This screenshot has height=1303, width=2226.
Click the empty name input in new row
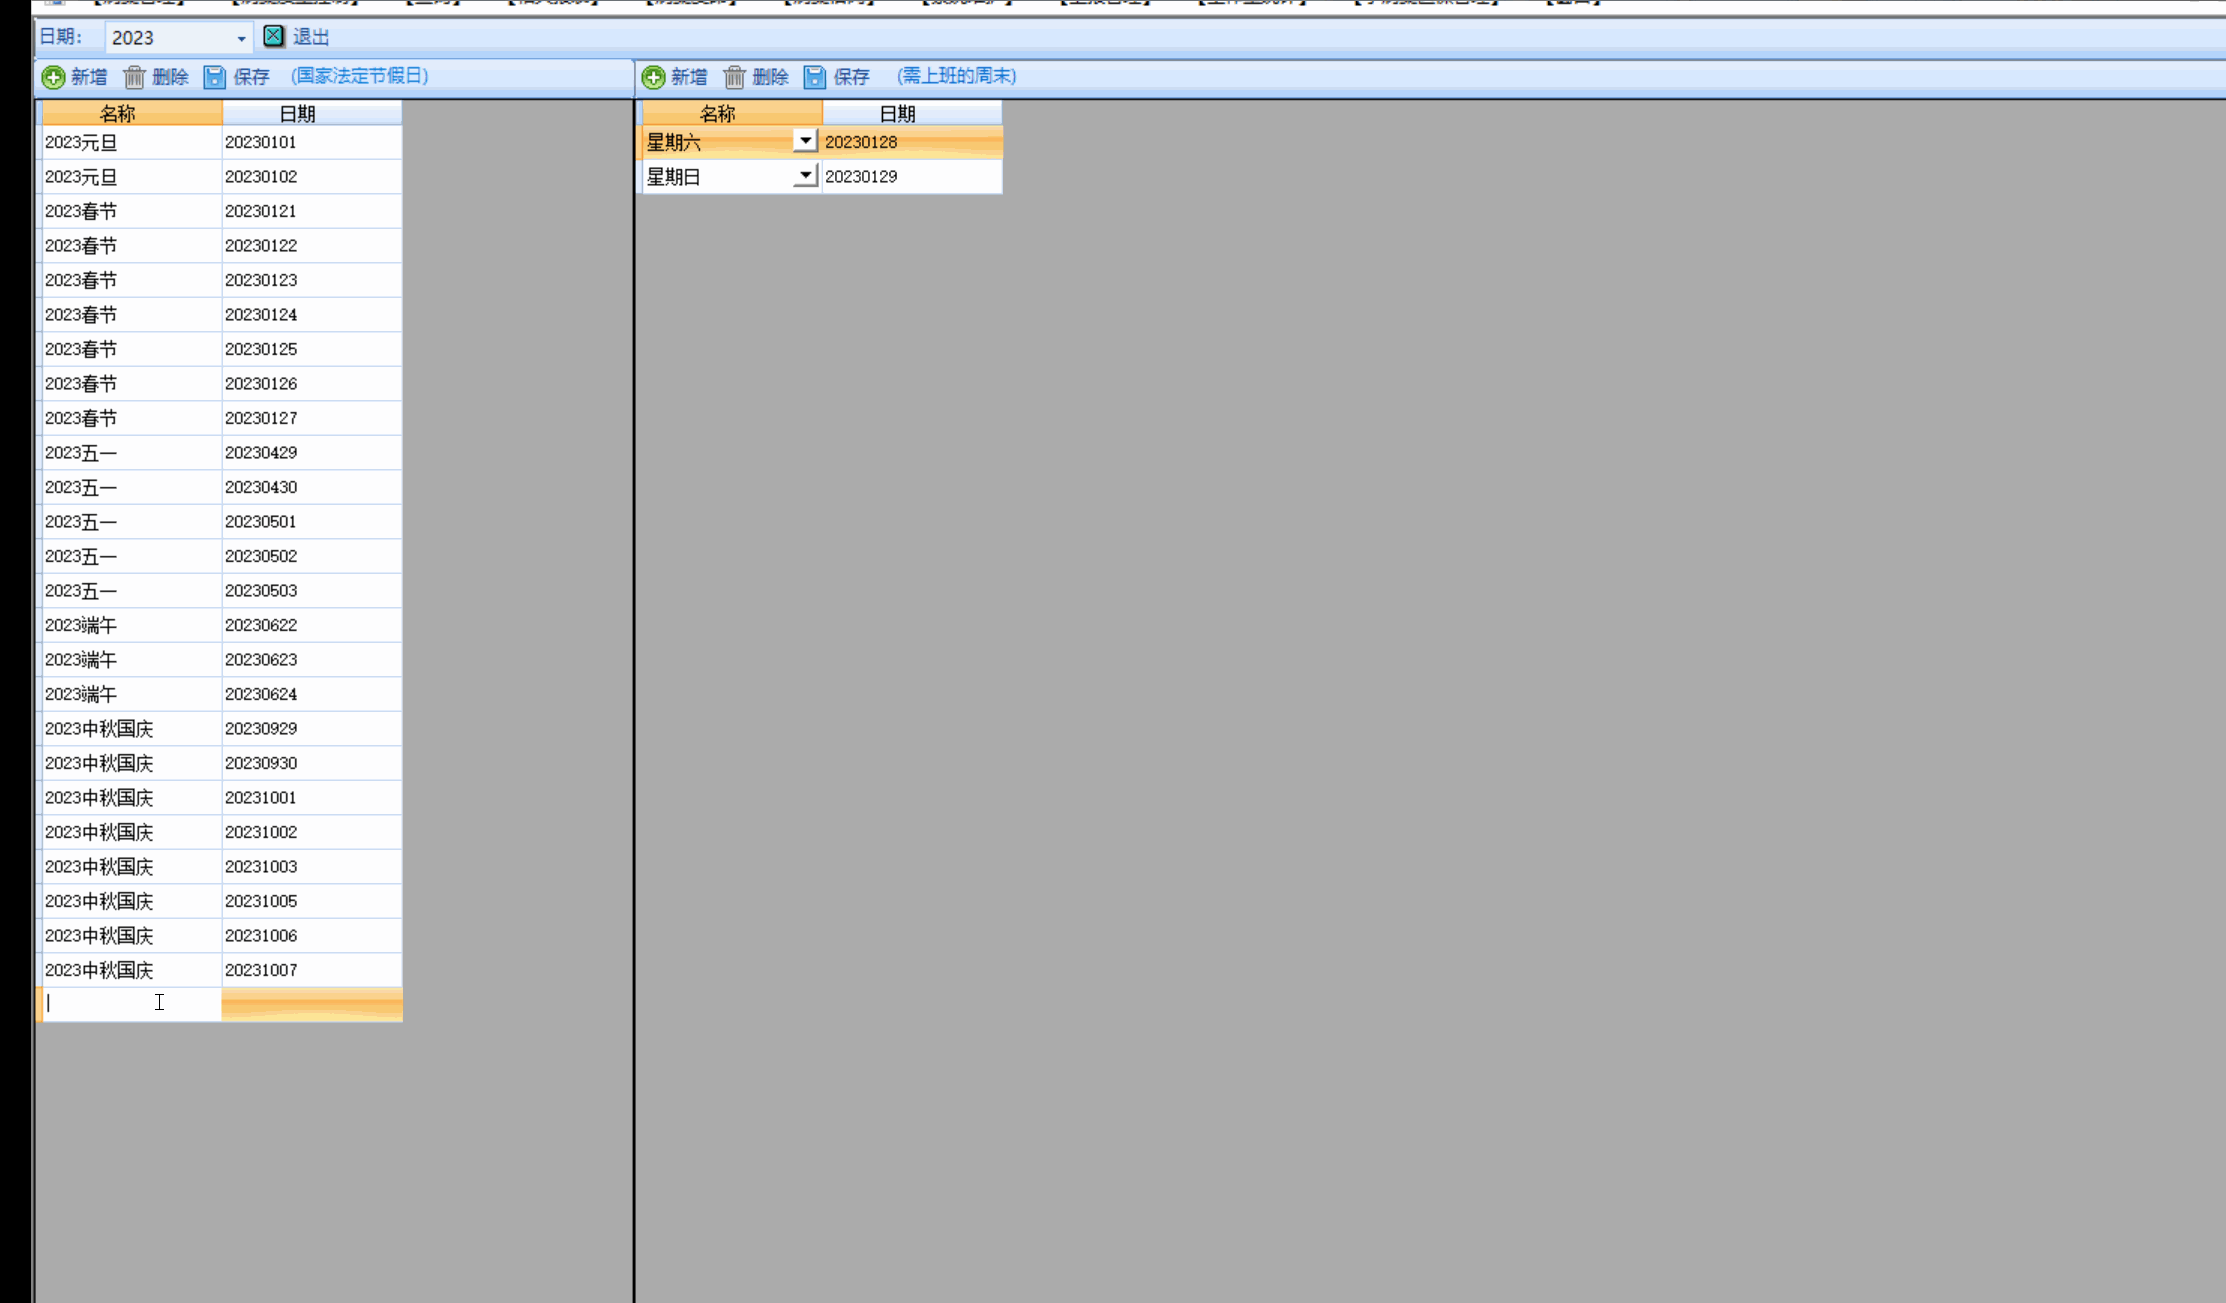tap(130, 1003)
